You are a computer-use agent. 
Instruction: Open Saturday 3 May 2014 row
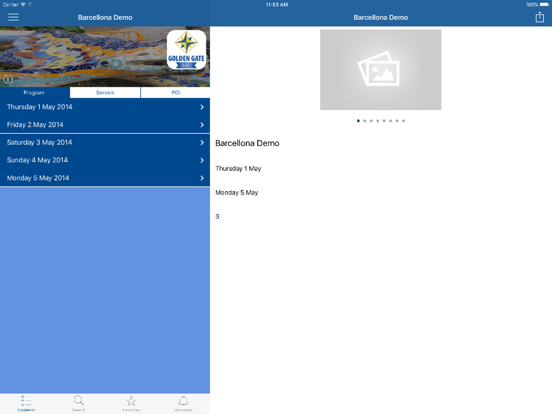tap(105, 143)
